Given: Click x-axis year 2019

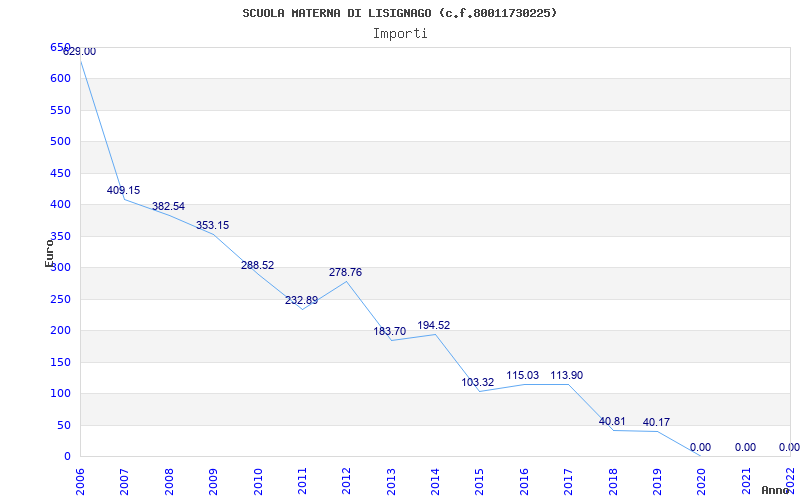Looking at the screenshot, I should (657, 482).
